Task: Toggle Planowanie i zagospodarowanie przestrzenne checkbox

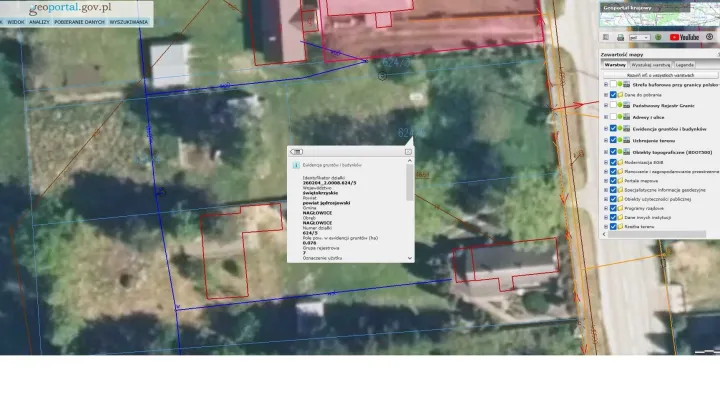Action: [613, 172]
